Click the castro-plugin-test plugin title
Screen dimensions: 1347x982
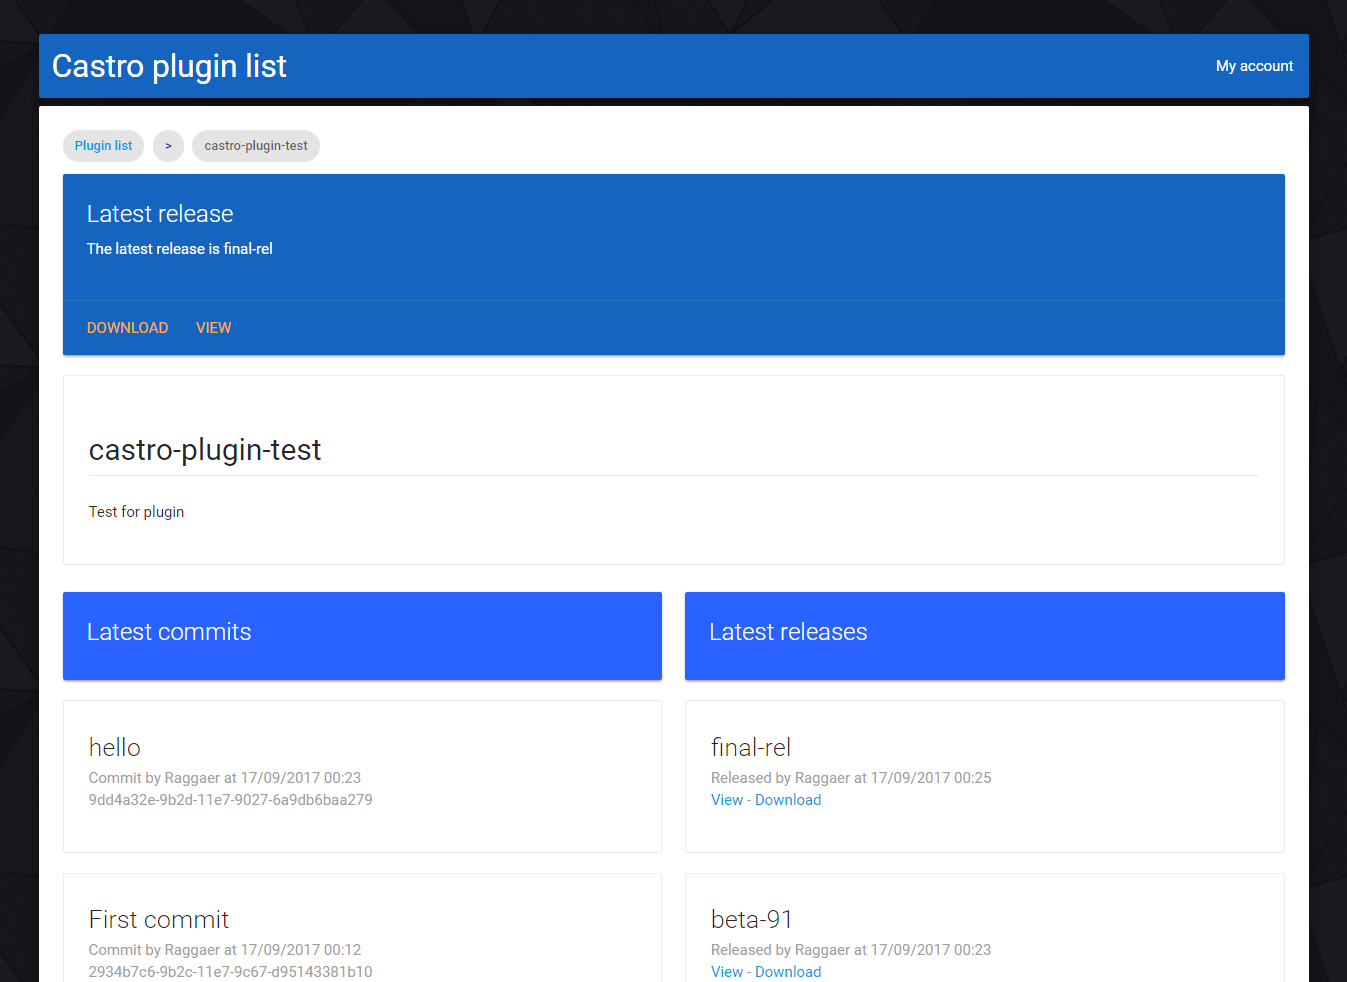click(205, 450)
